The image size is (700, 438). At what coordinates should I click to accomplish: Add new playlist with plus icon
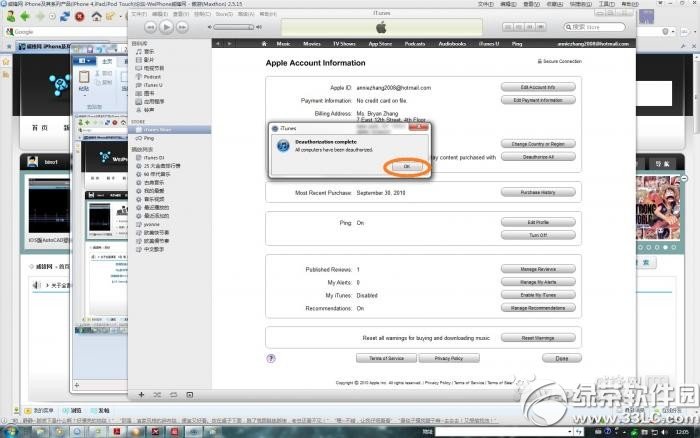pyautogui.click(x=141, y=395)
